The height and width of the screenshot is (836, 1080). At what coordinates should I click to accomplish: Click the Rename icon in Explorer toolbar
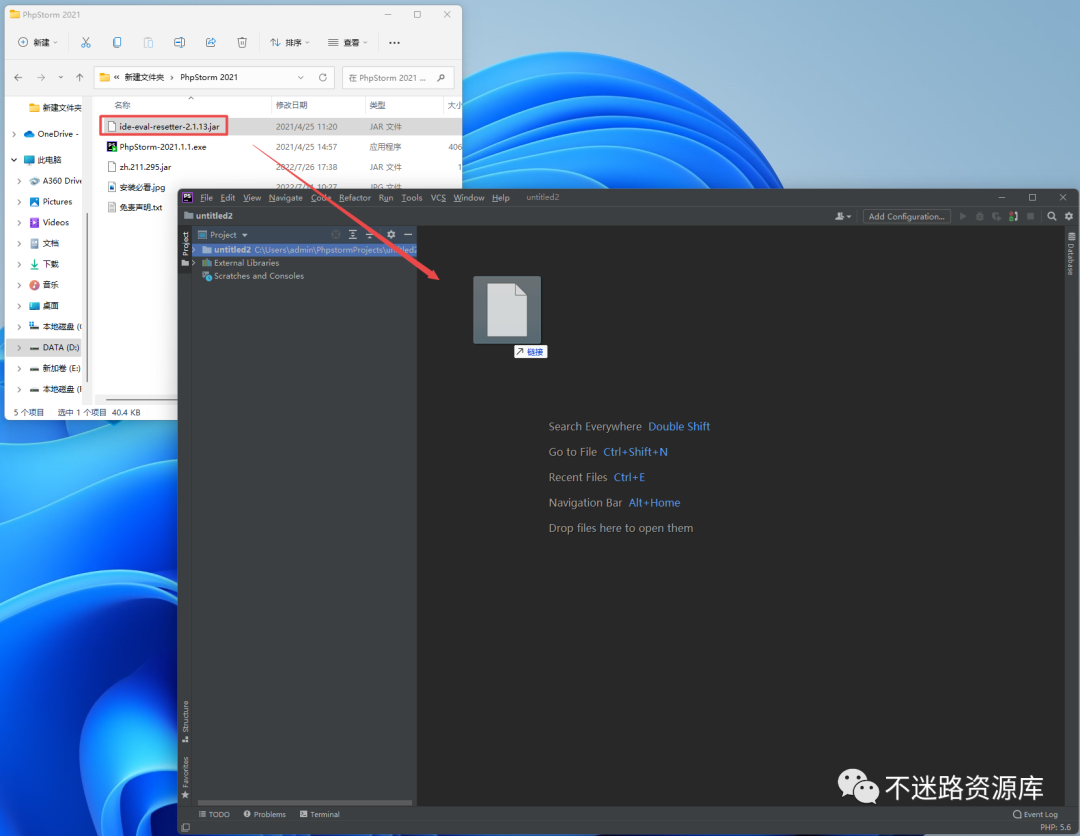[179, 43]
